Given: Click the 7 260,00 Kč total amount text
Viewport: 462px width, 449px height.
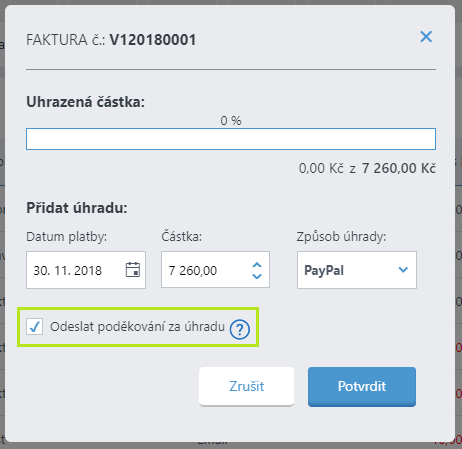Looking at the screenshot, I should (x=399, y=168).
